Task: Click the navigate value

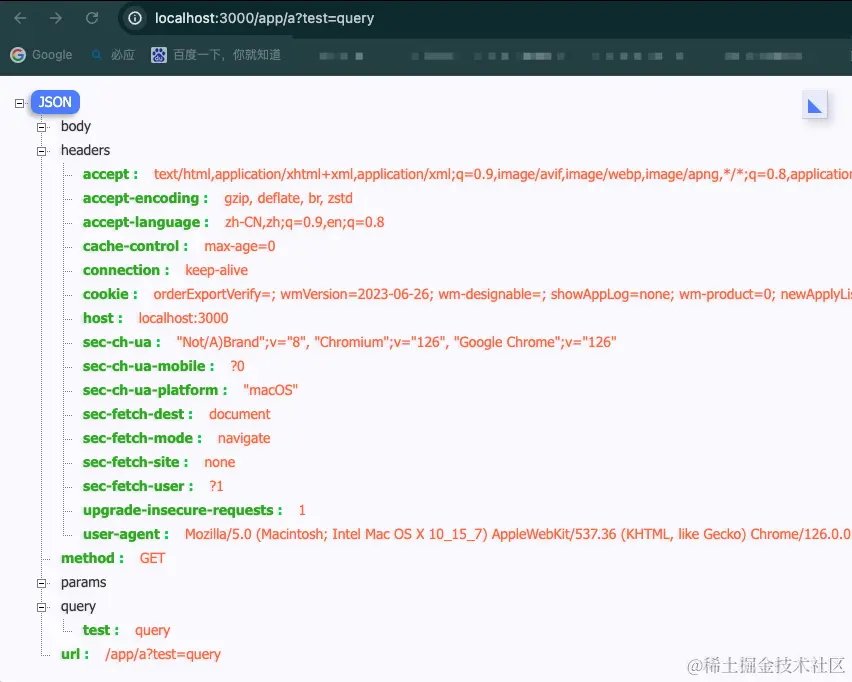Action: click(x=244, y=438)
